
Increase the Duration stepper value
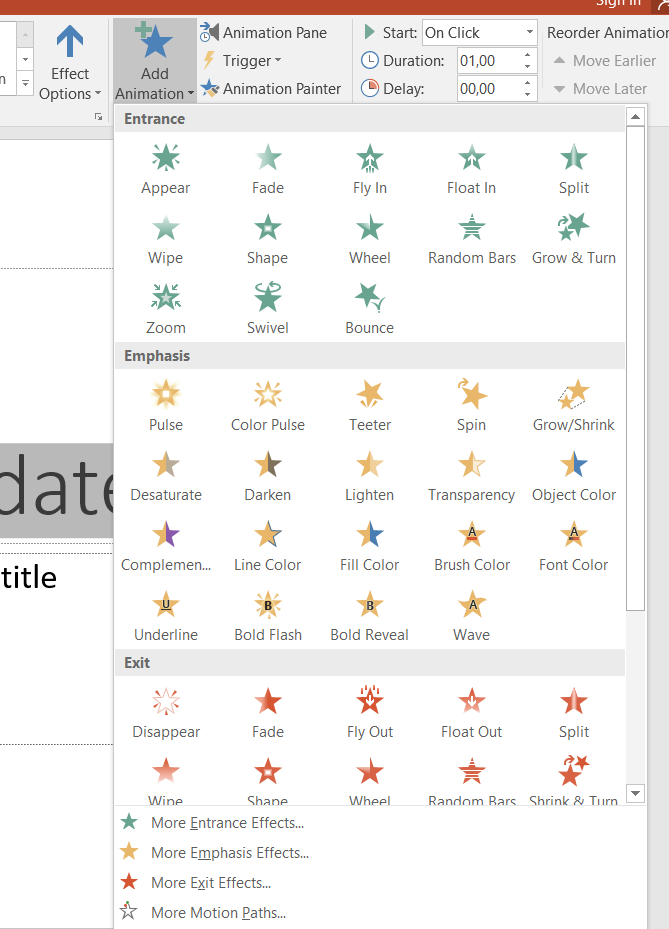click(x=528, y=55)
